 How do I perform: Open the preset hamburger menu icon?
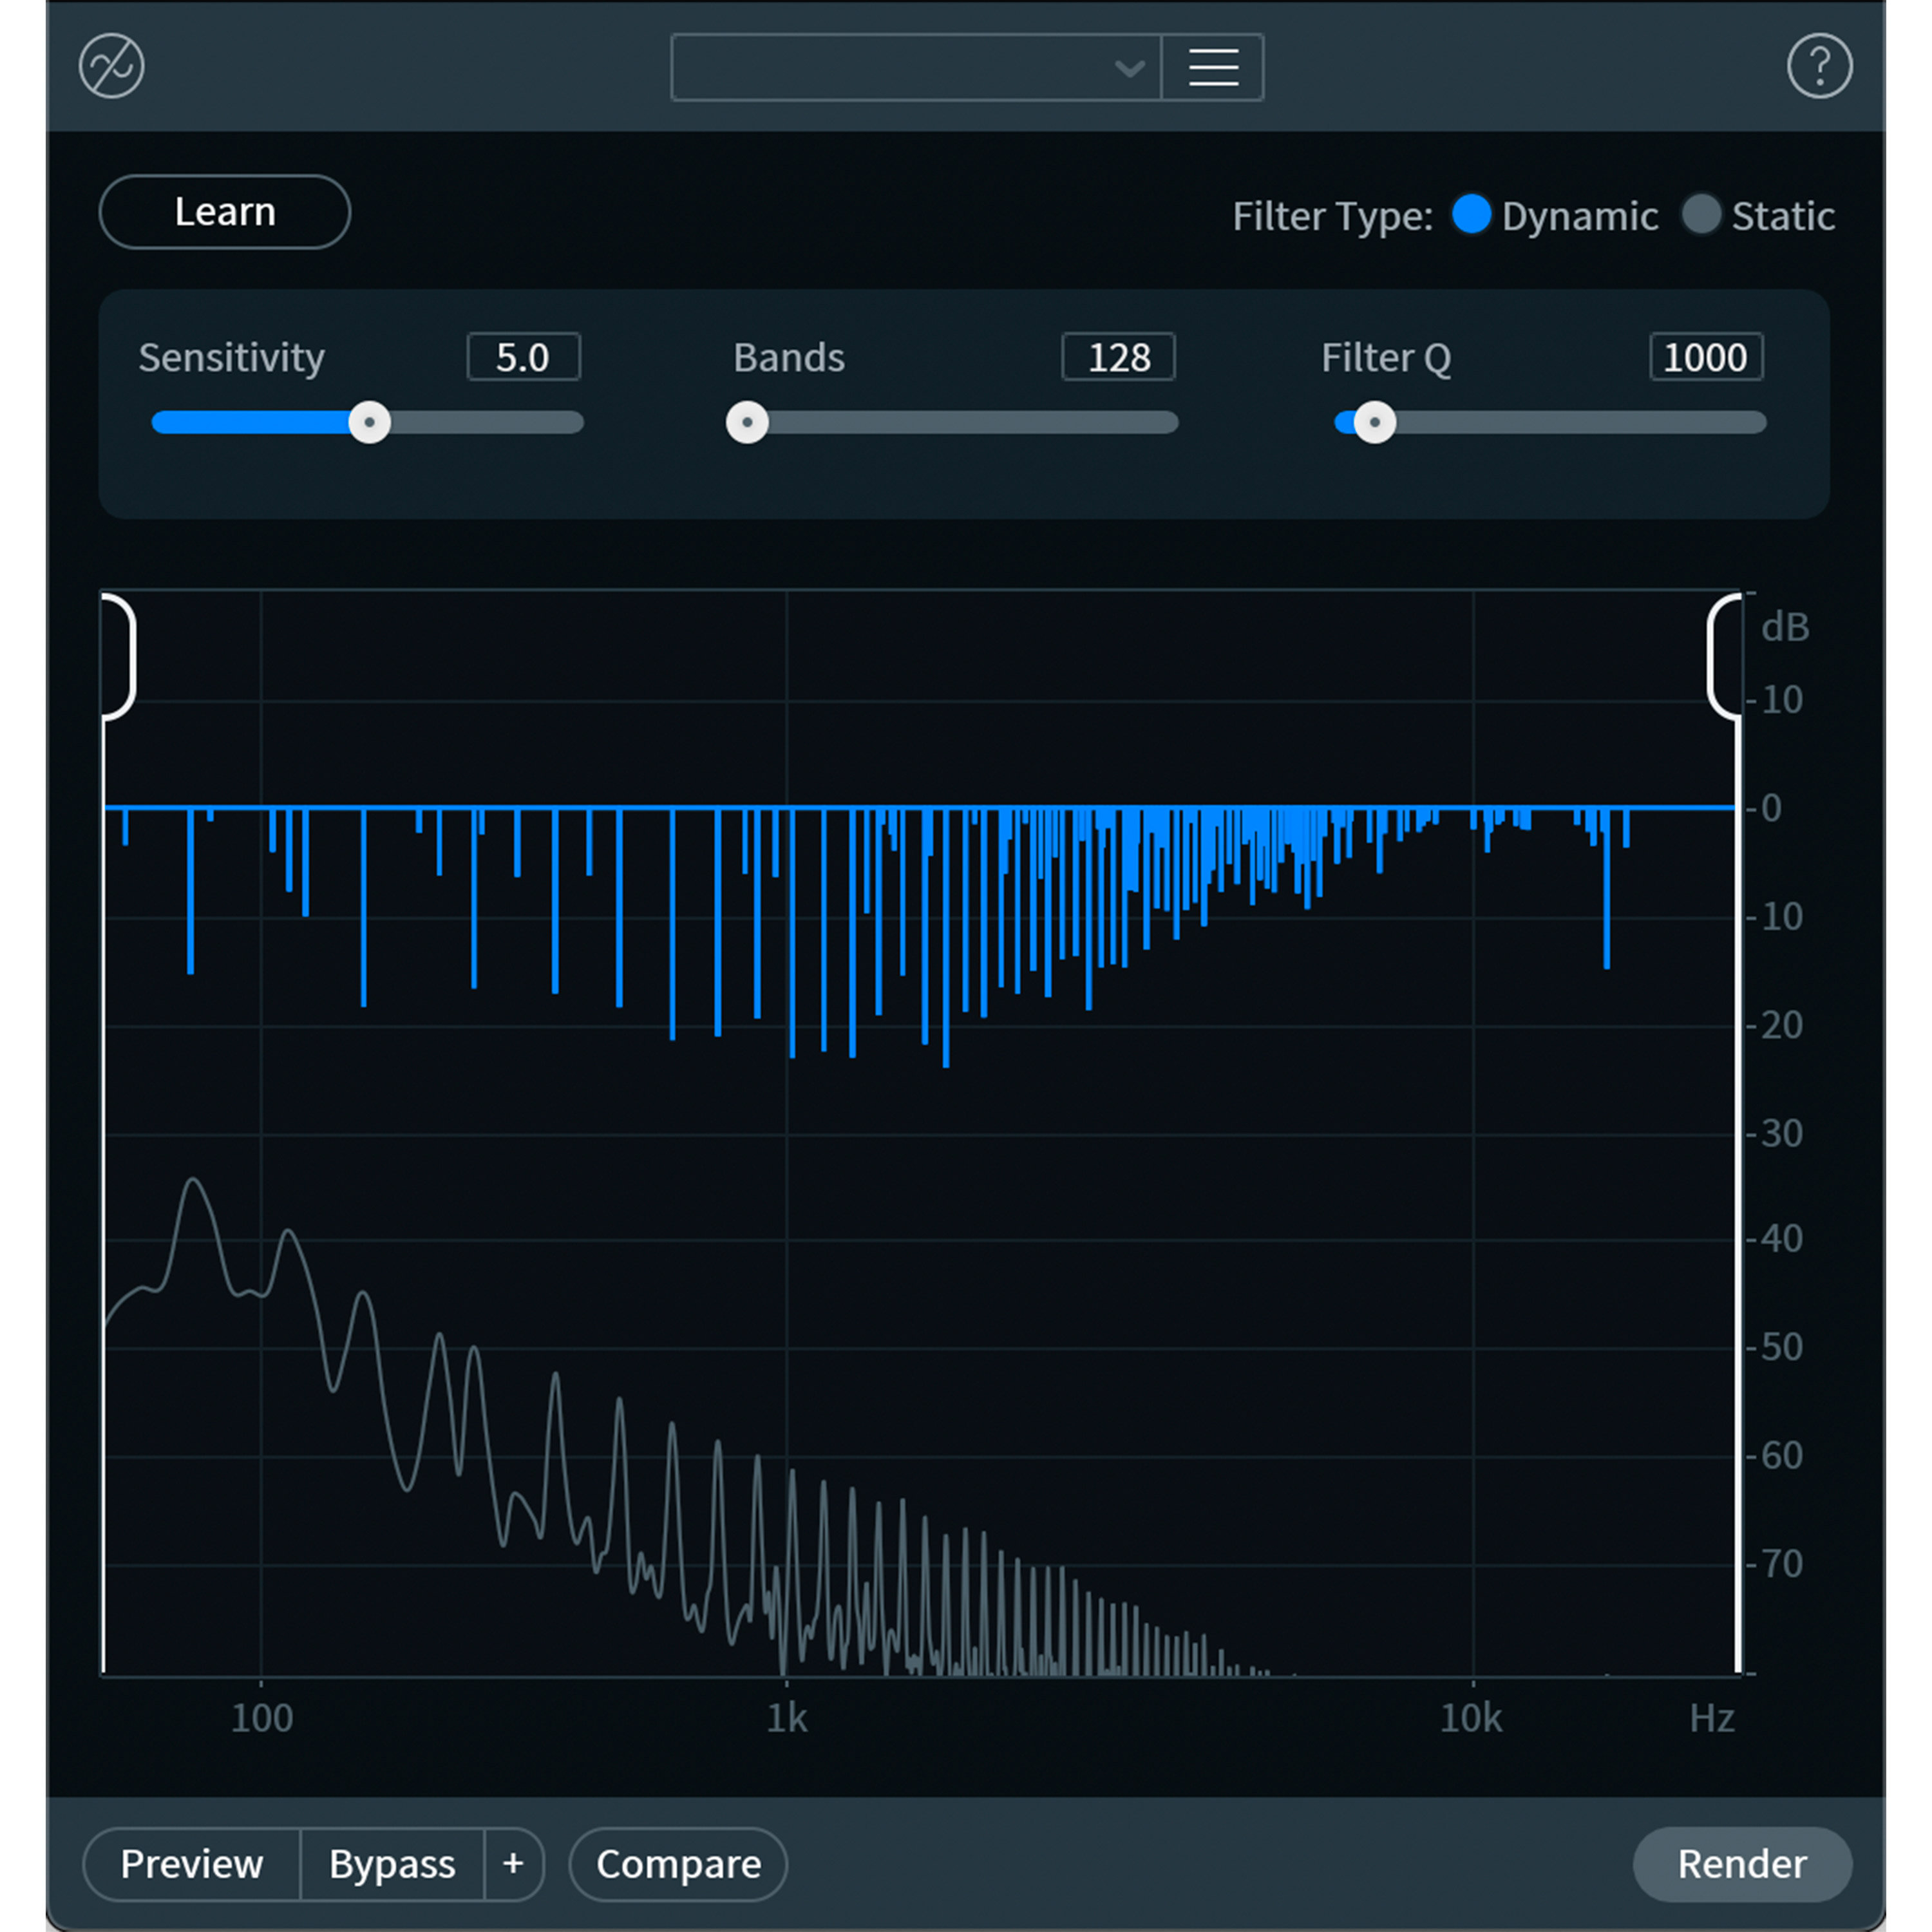click(1212, 66)
